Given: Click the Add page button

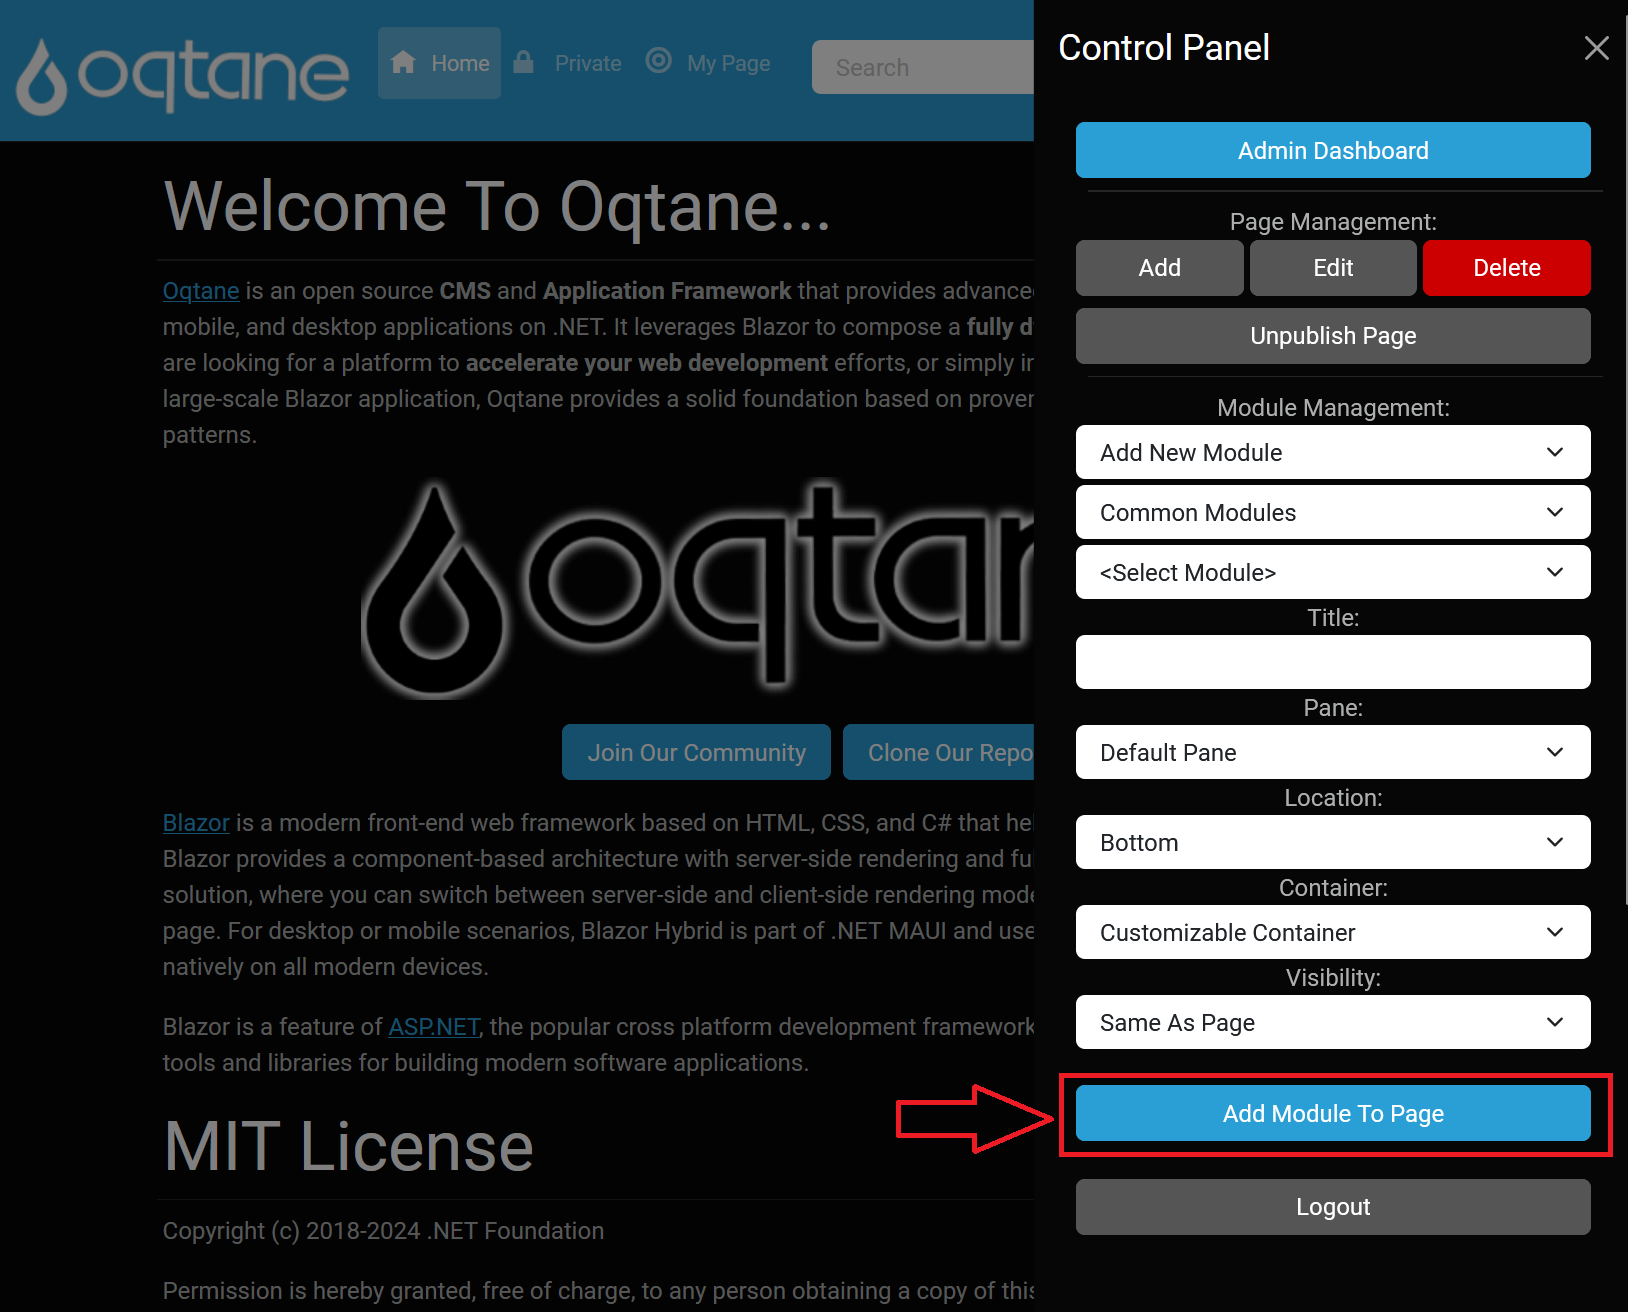Looking at the screenshot, I should 1160,268.
